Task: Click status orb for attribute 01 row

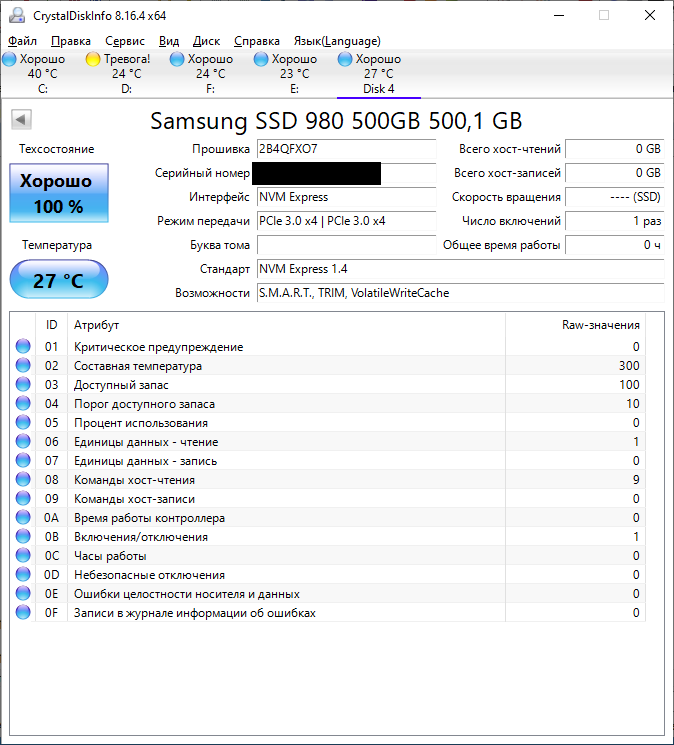Action: 23,346
